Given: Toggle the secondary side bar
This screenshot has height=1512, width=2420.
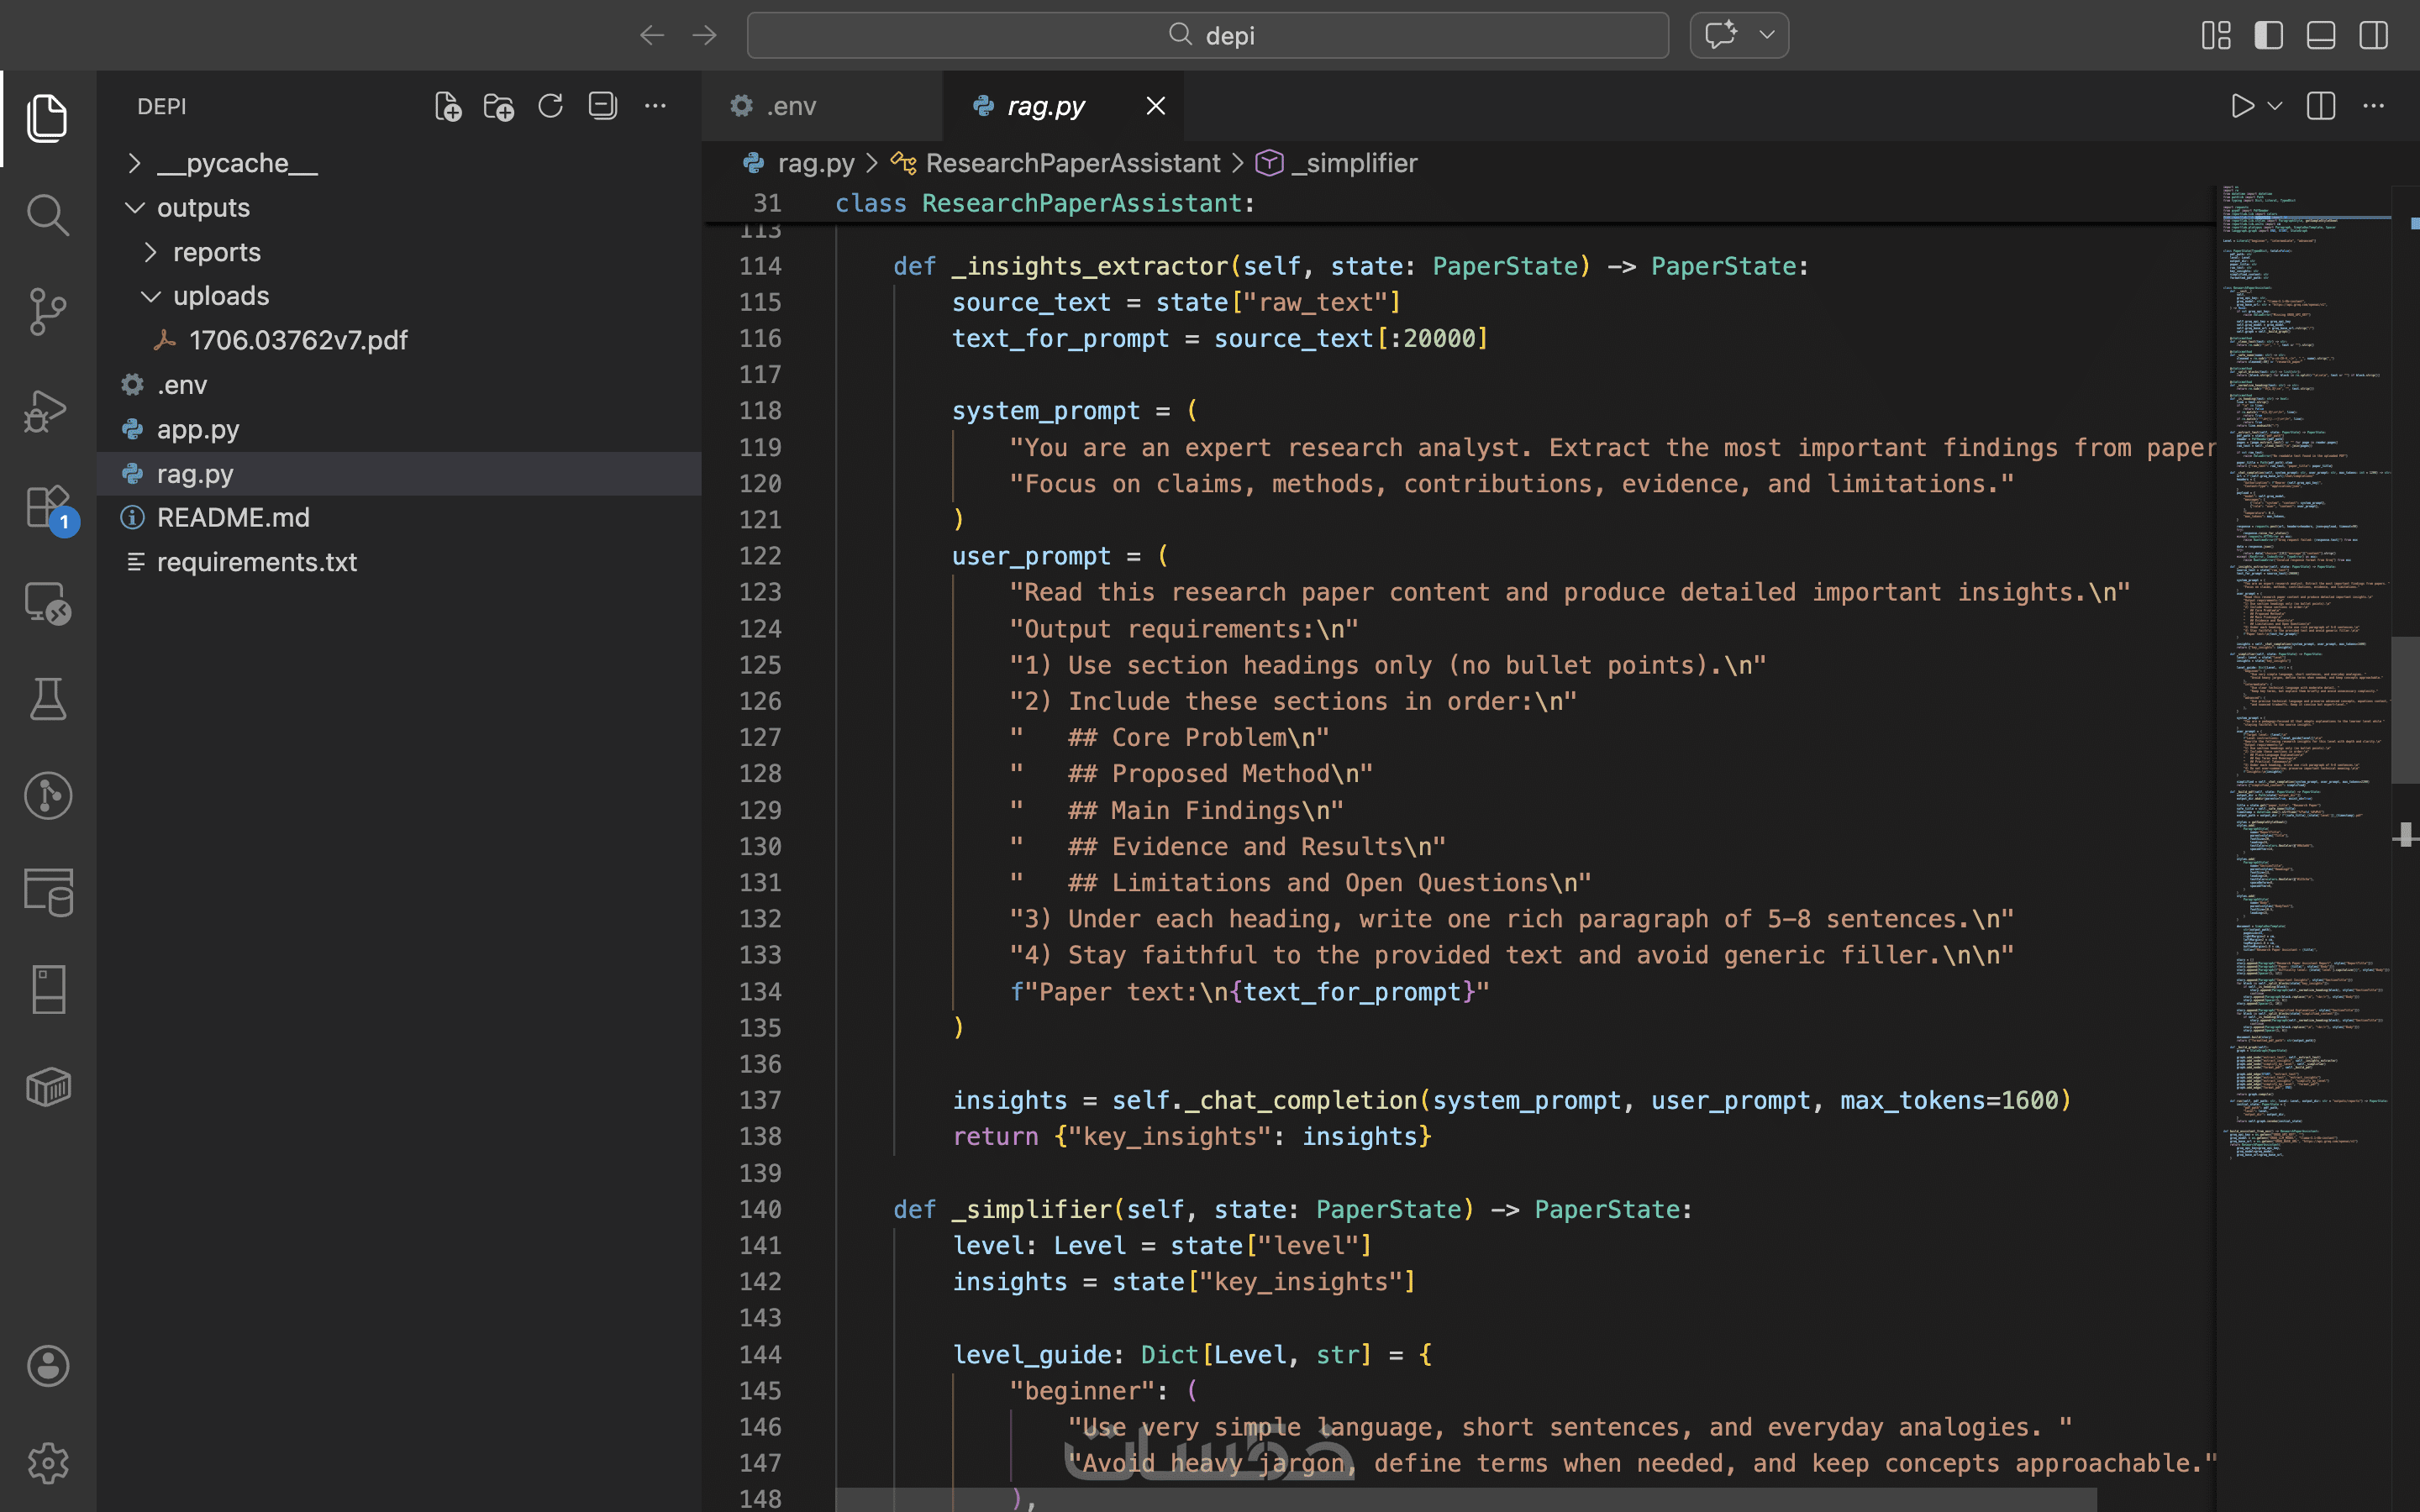Looking at the screenshot, I should pos(2373,35).
